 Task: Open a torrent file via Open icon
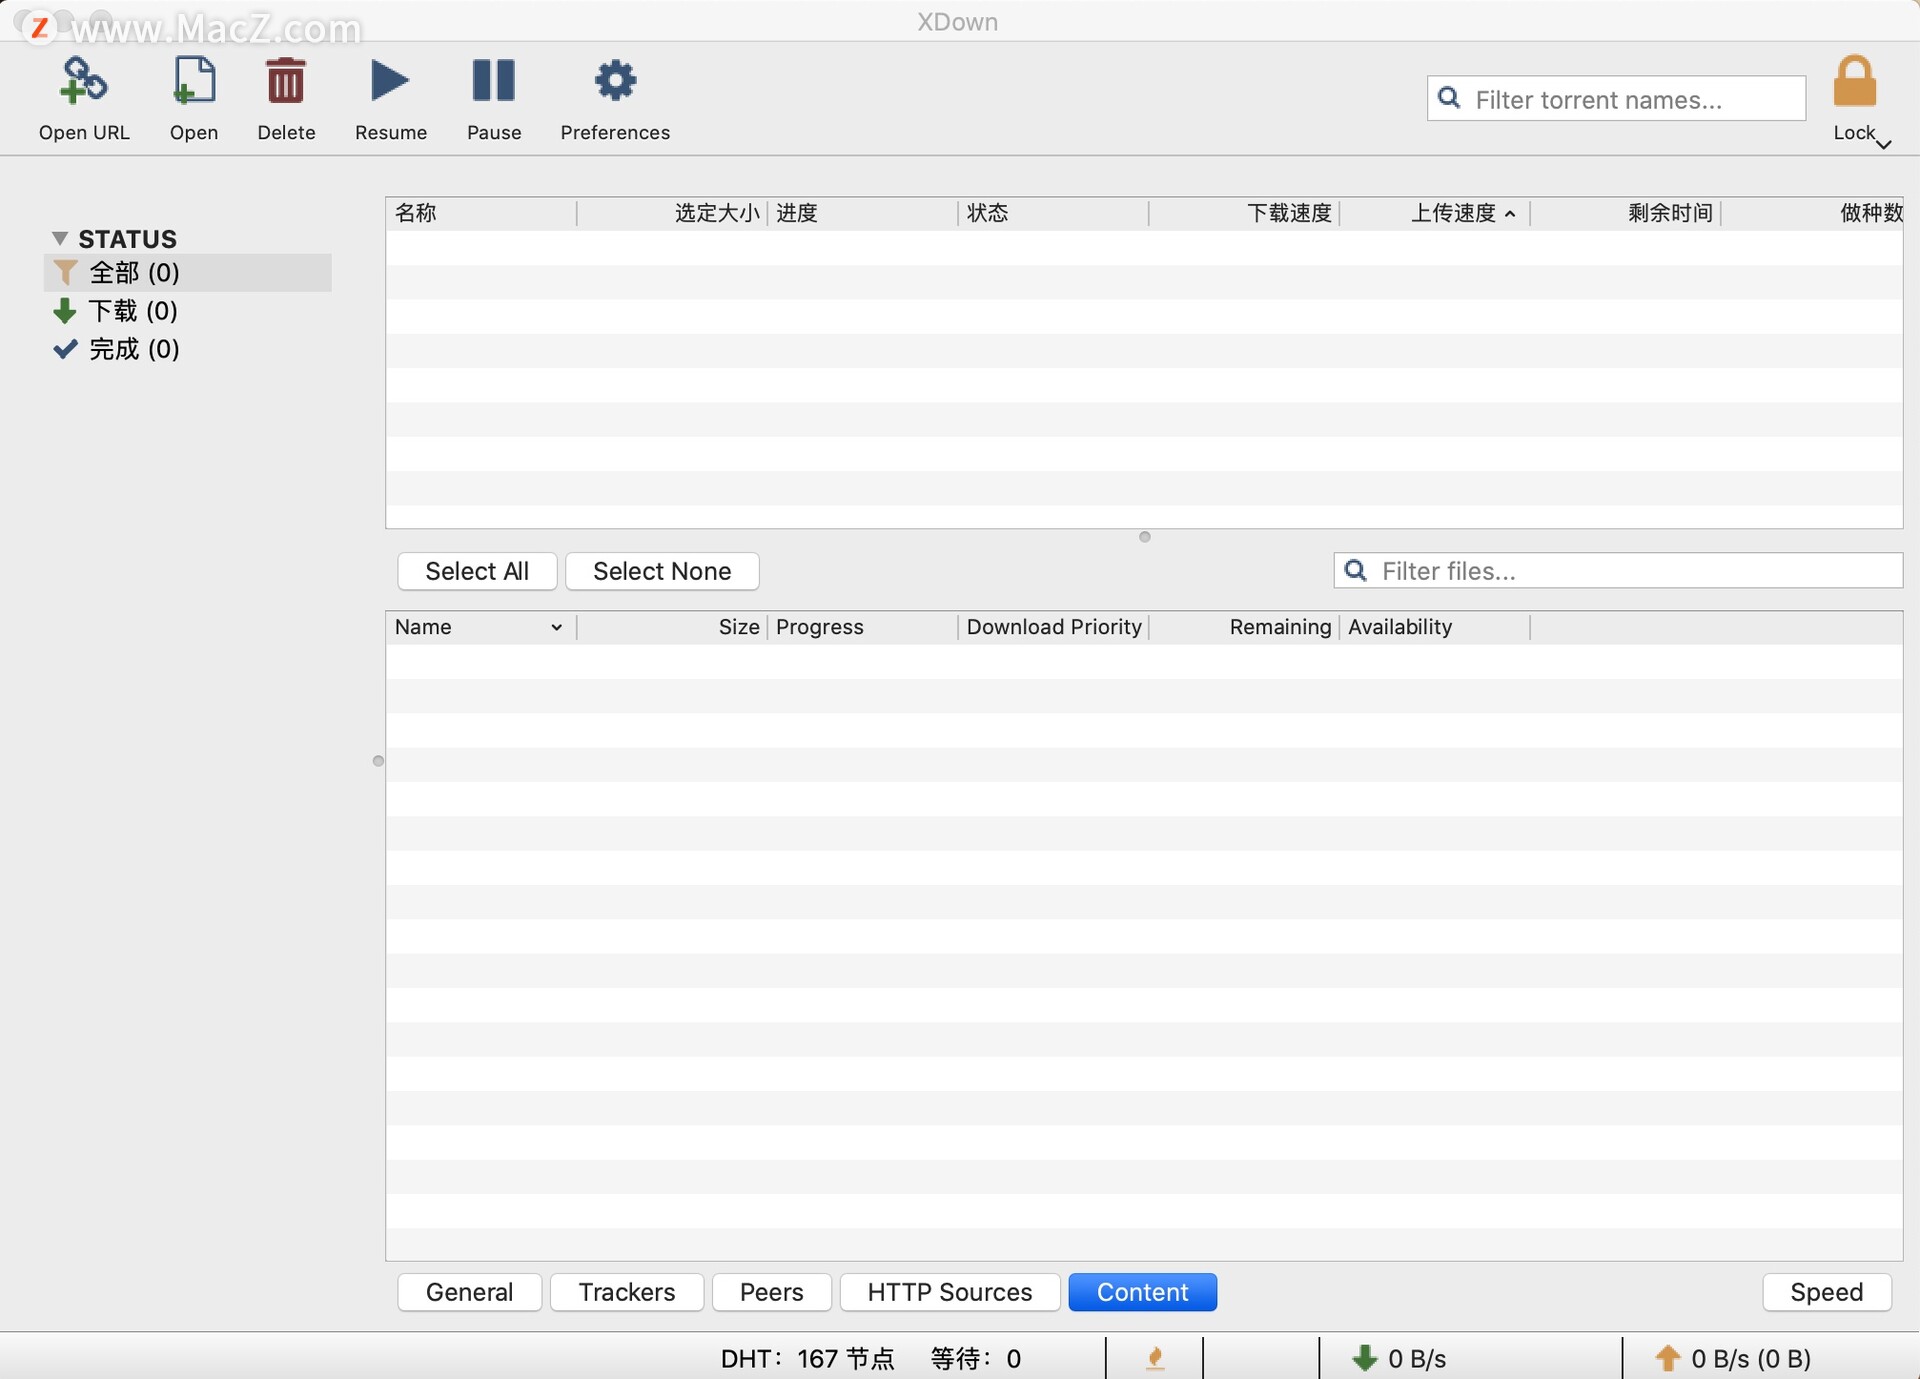coord(193,81)
